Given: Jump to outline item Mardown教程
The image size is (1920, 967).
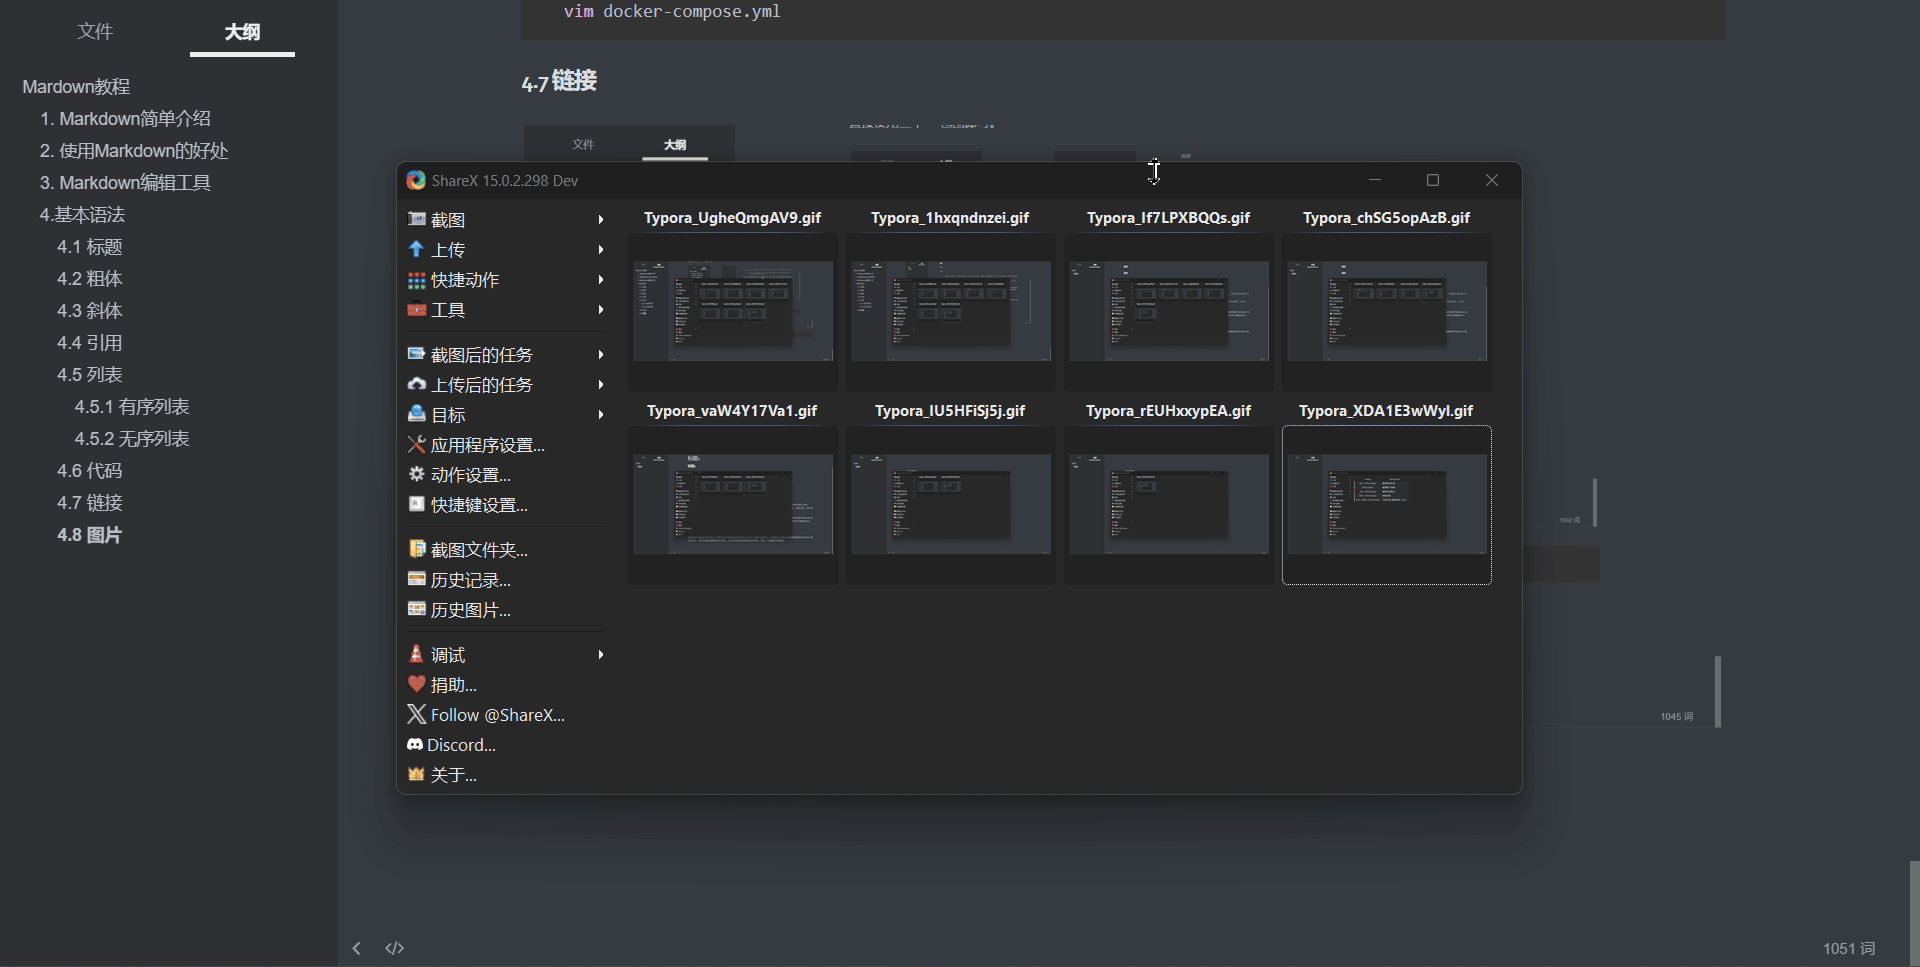Looking at the screenshot, I should coord(76,87).
